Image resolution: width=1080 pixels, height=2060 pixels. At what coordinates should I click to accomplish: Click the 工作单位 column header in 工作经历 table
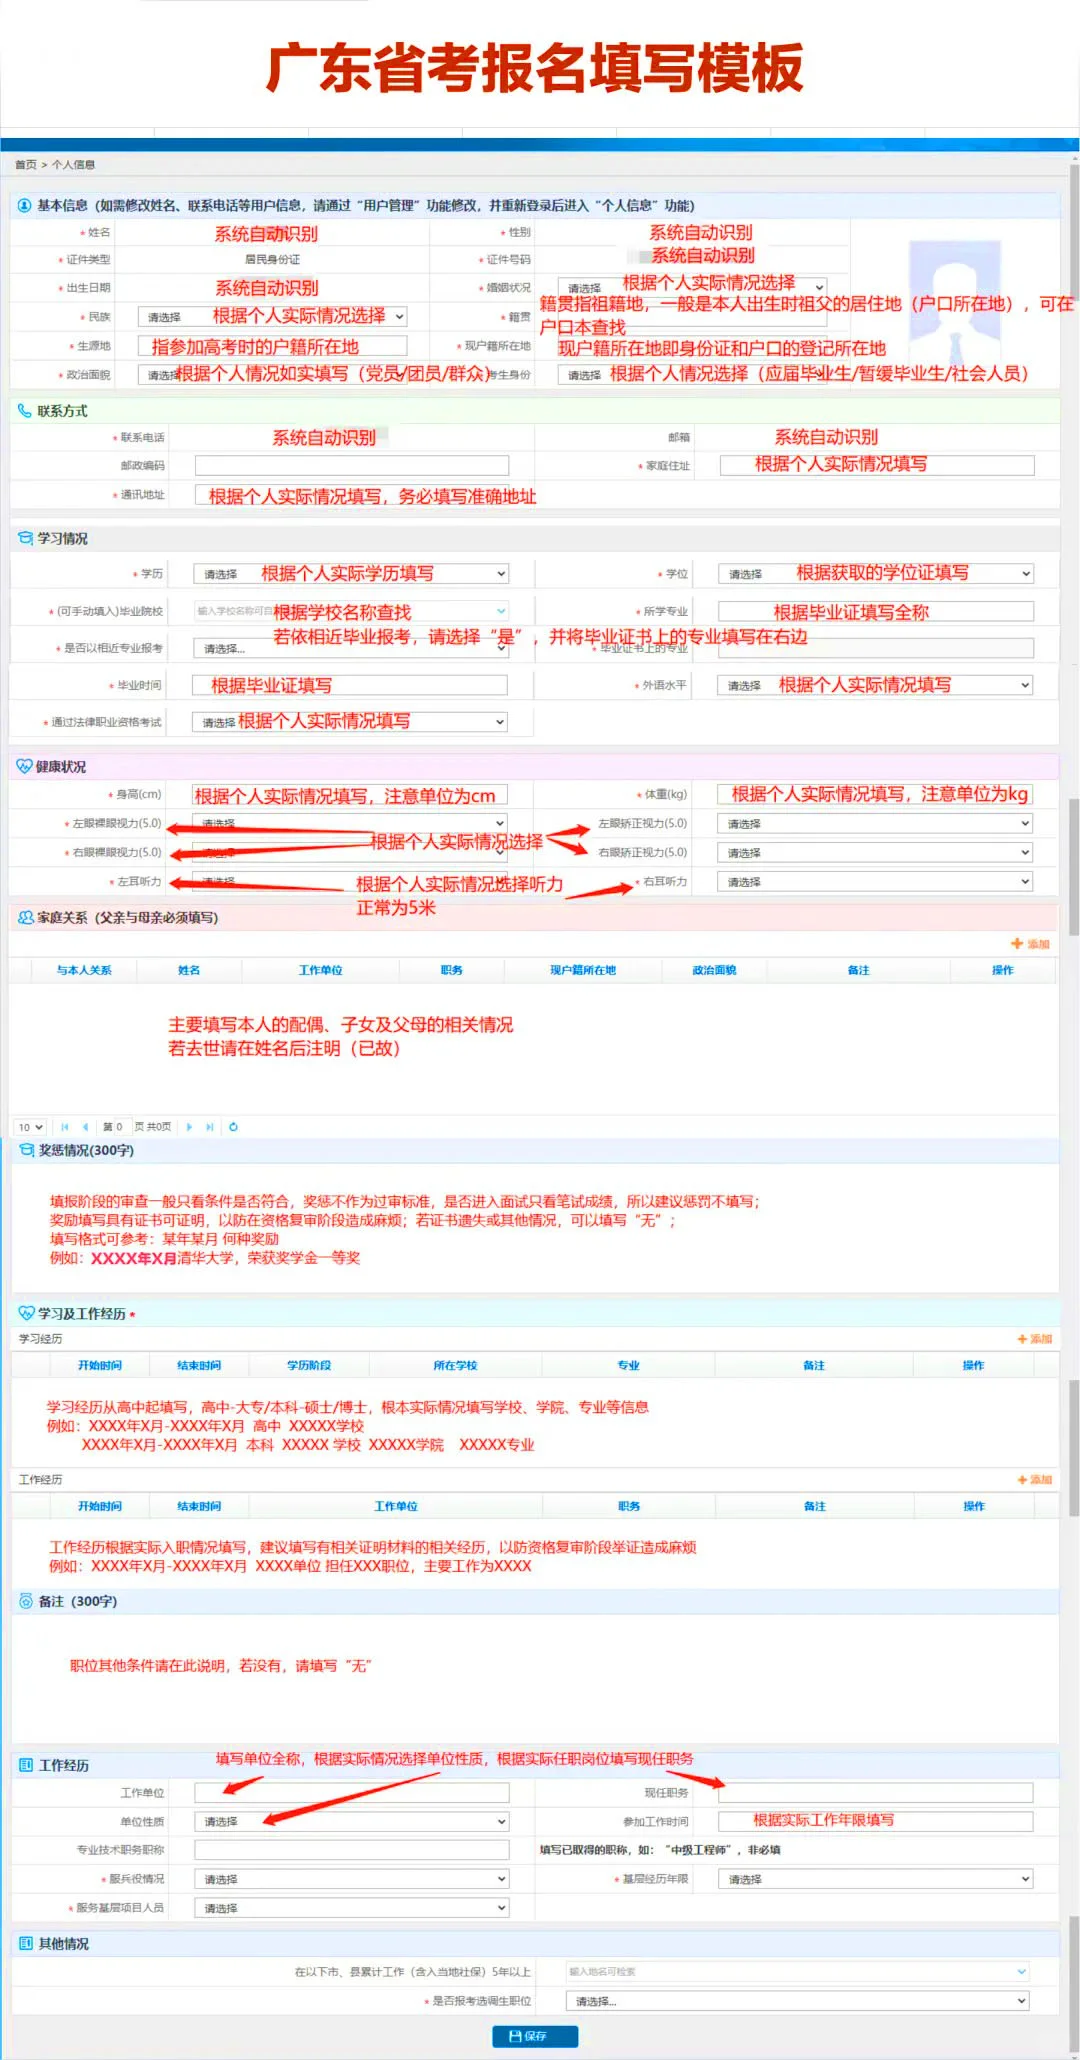pyautogui.click(x=396, y=1507)
